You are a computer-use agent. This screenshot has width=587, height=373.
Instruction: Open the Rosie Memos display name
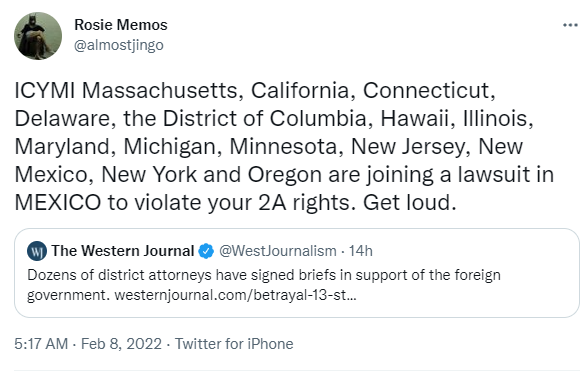click(x=121, y=25)
